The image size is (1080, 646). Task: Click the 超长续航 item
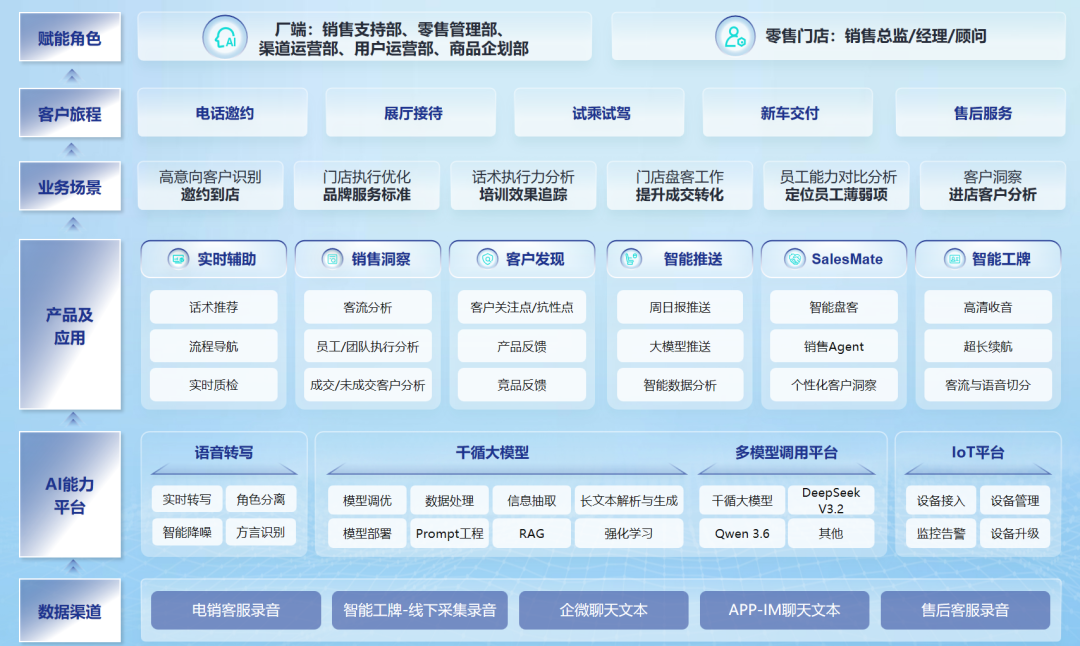click(988, 346)
